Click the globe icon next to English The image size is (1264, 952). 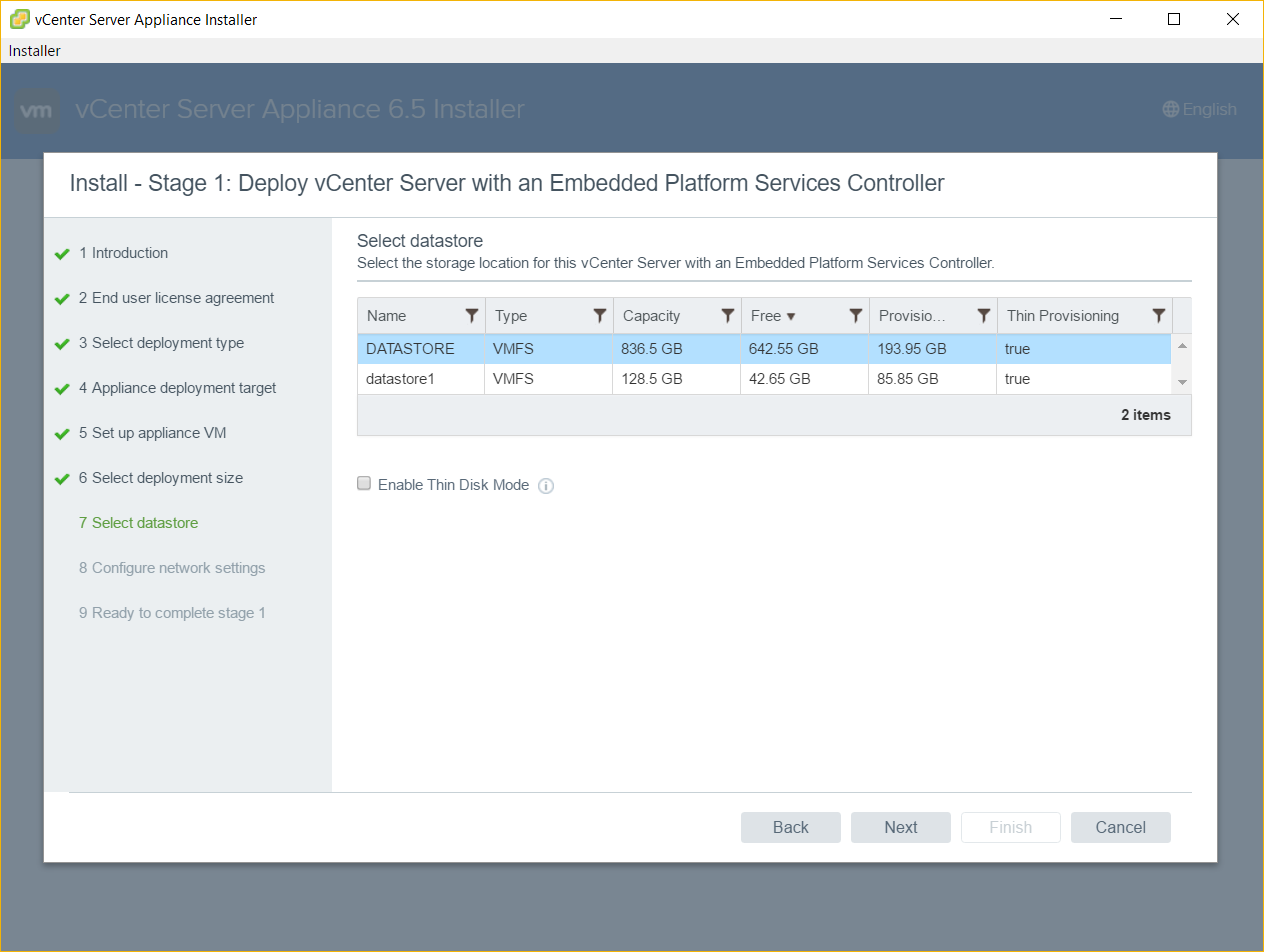pos(1171,110)
